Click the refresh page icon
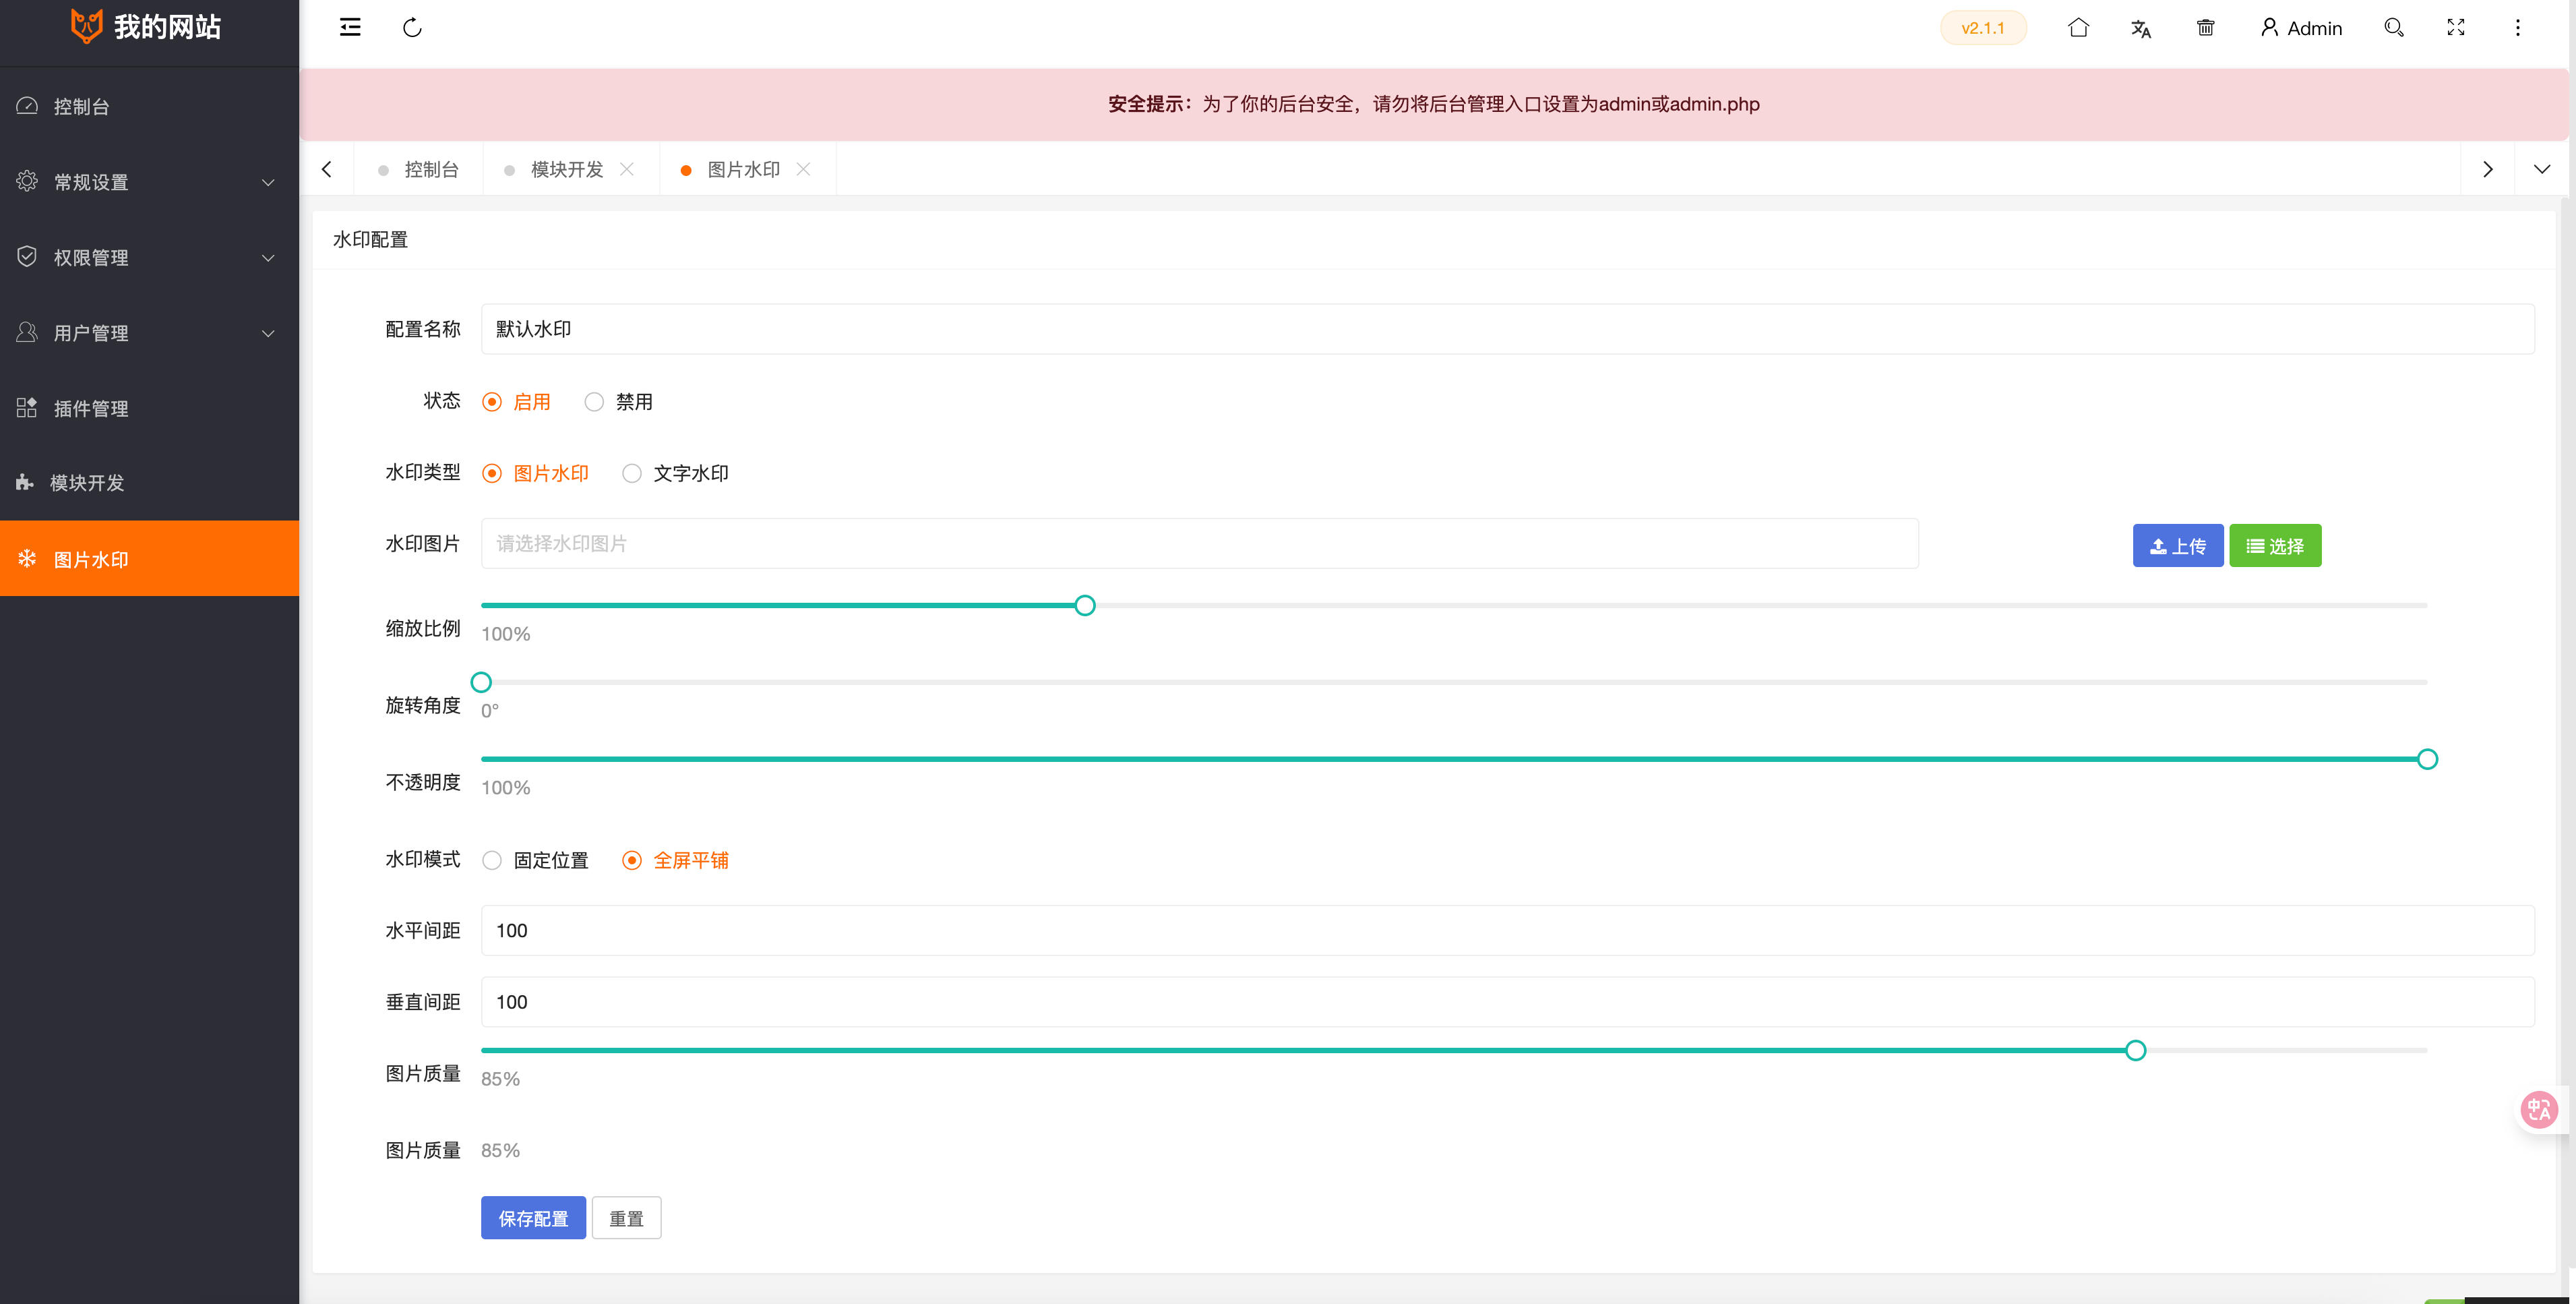 coord(412,27)
